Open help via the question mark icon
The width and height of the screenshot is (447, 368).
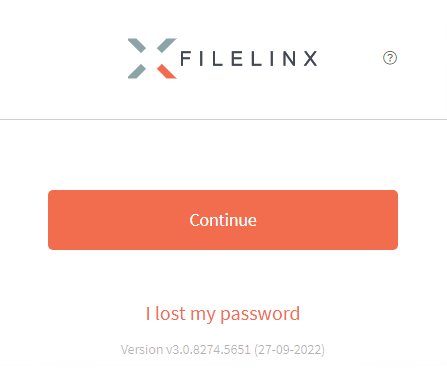(x=390, y=58)
